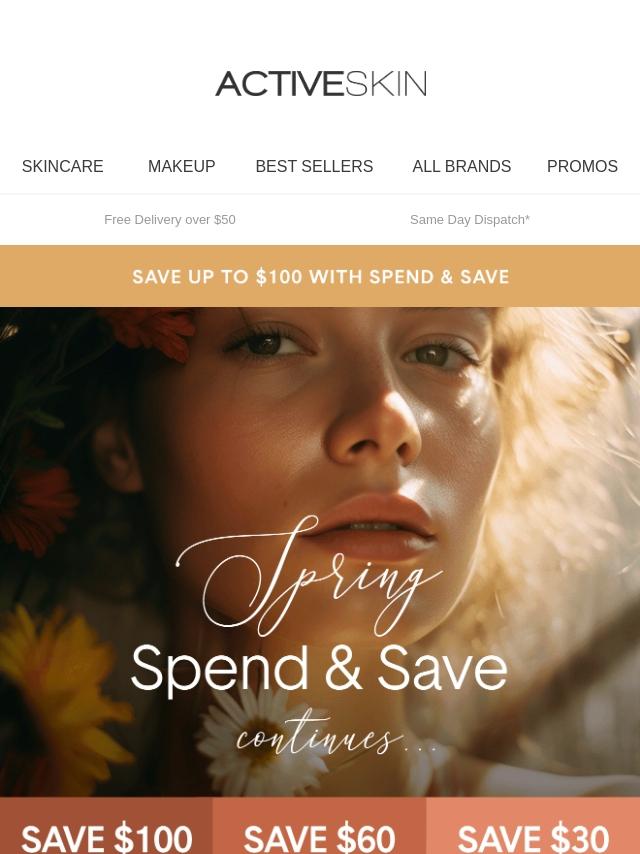Click the woman's face in hero image
The height and width of the screenshot is (854, 640).
tap(349, 436)
